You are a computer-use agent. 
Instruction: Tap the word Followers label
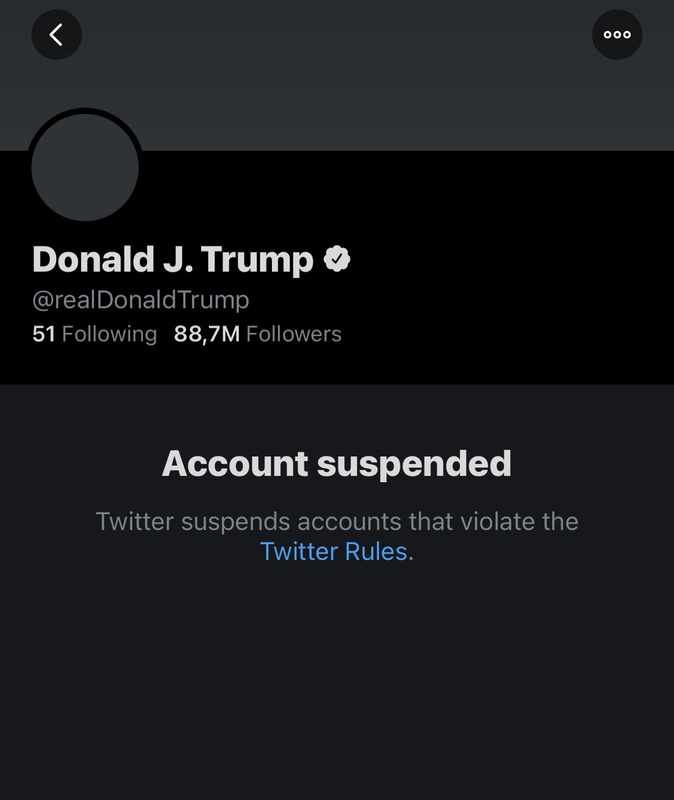tap(294, 334)
